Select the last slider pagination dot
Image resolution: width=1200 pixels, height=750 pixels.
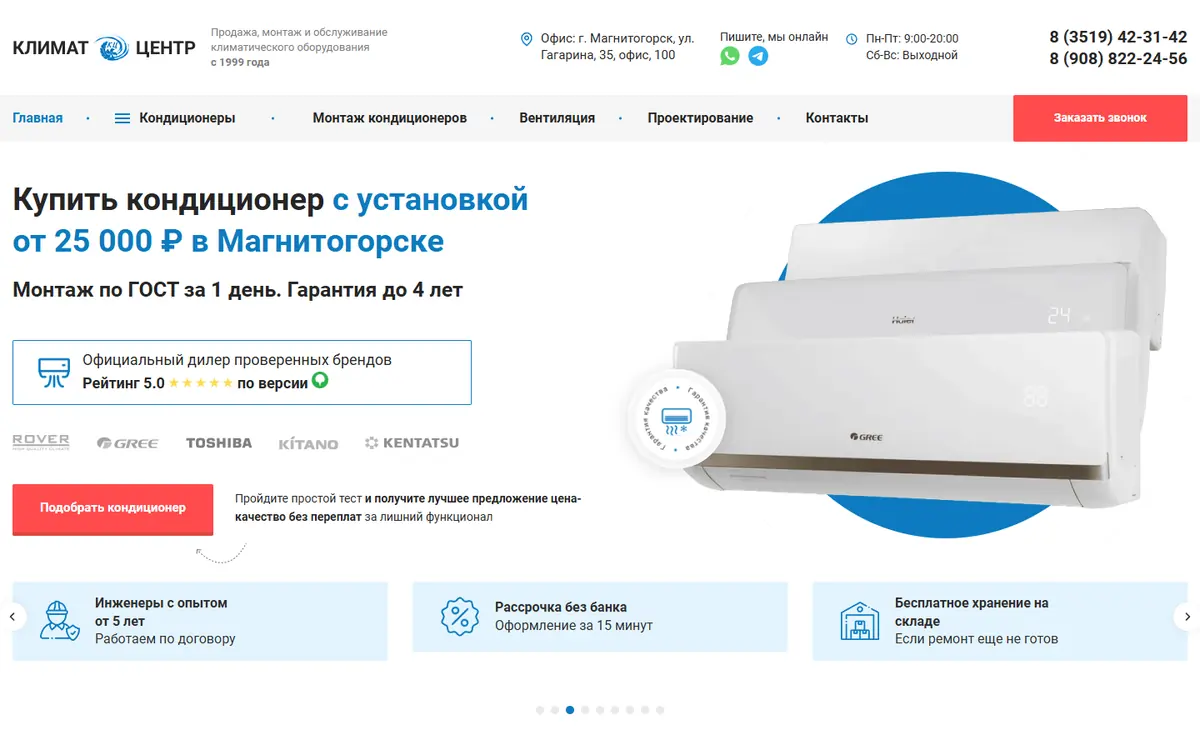(x=660, y=710)
